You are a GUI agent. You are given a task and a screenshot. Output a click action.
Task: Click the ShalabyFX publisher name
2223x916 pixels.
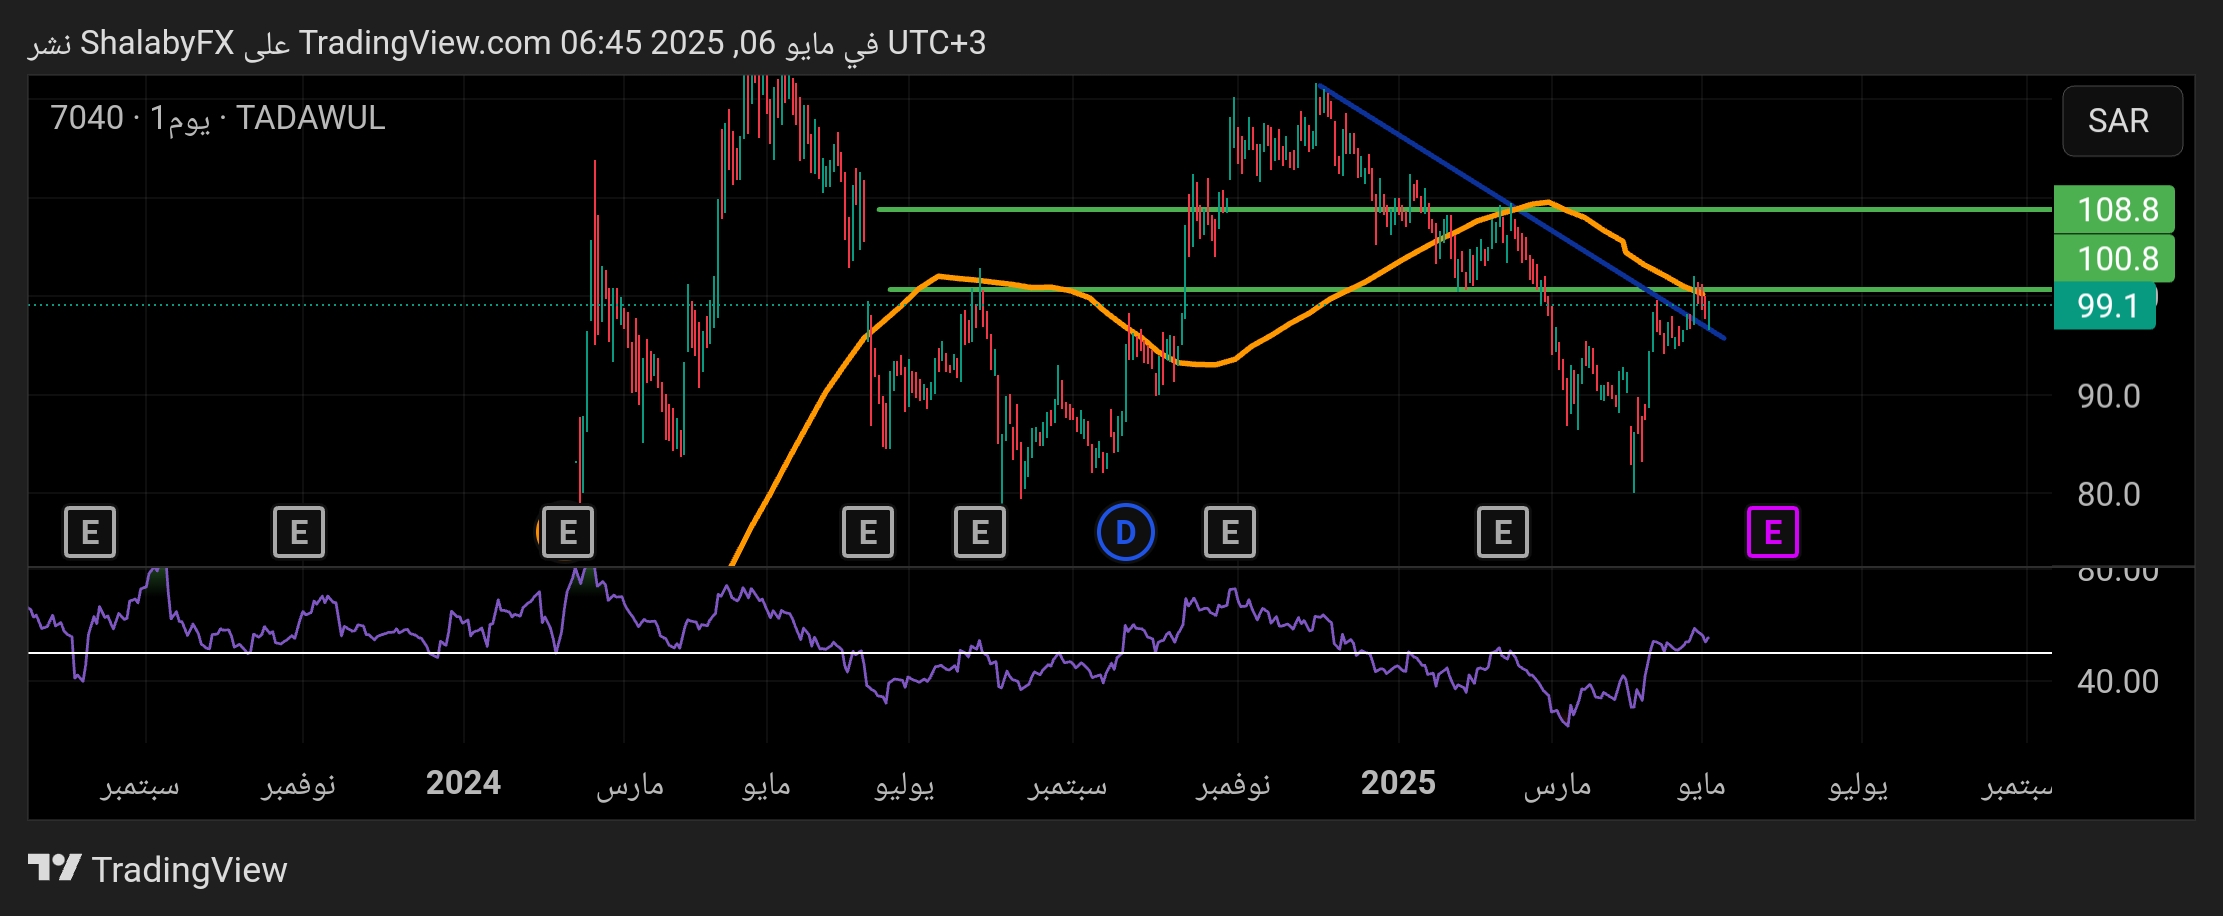pyautogui.click(x=157, y=43)
